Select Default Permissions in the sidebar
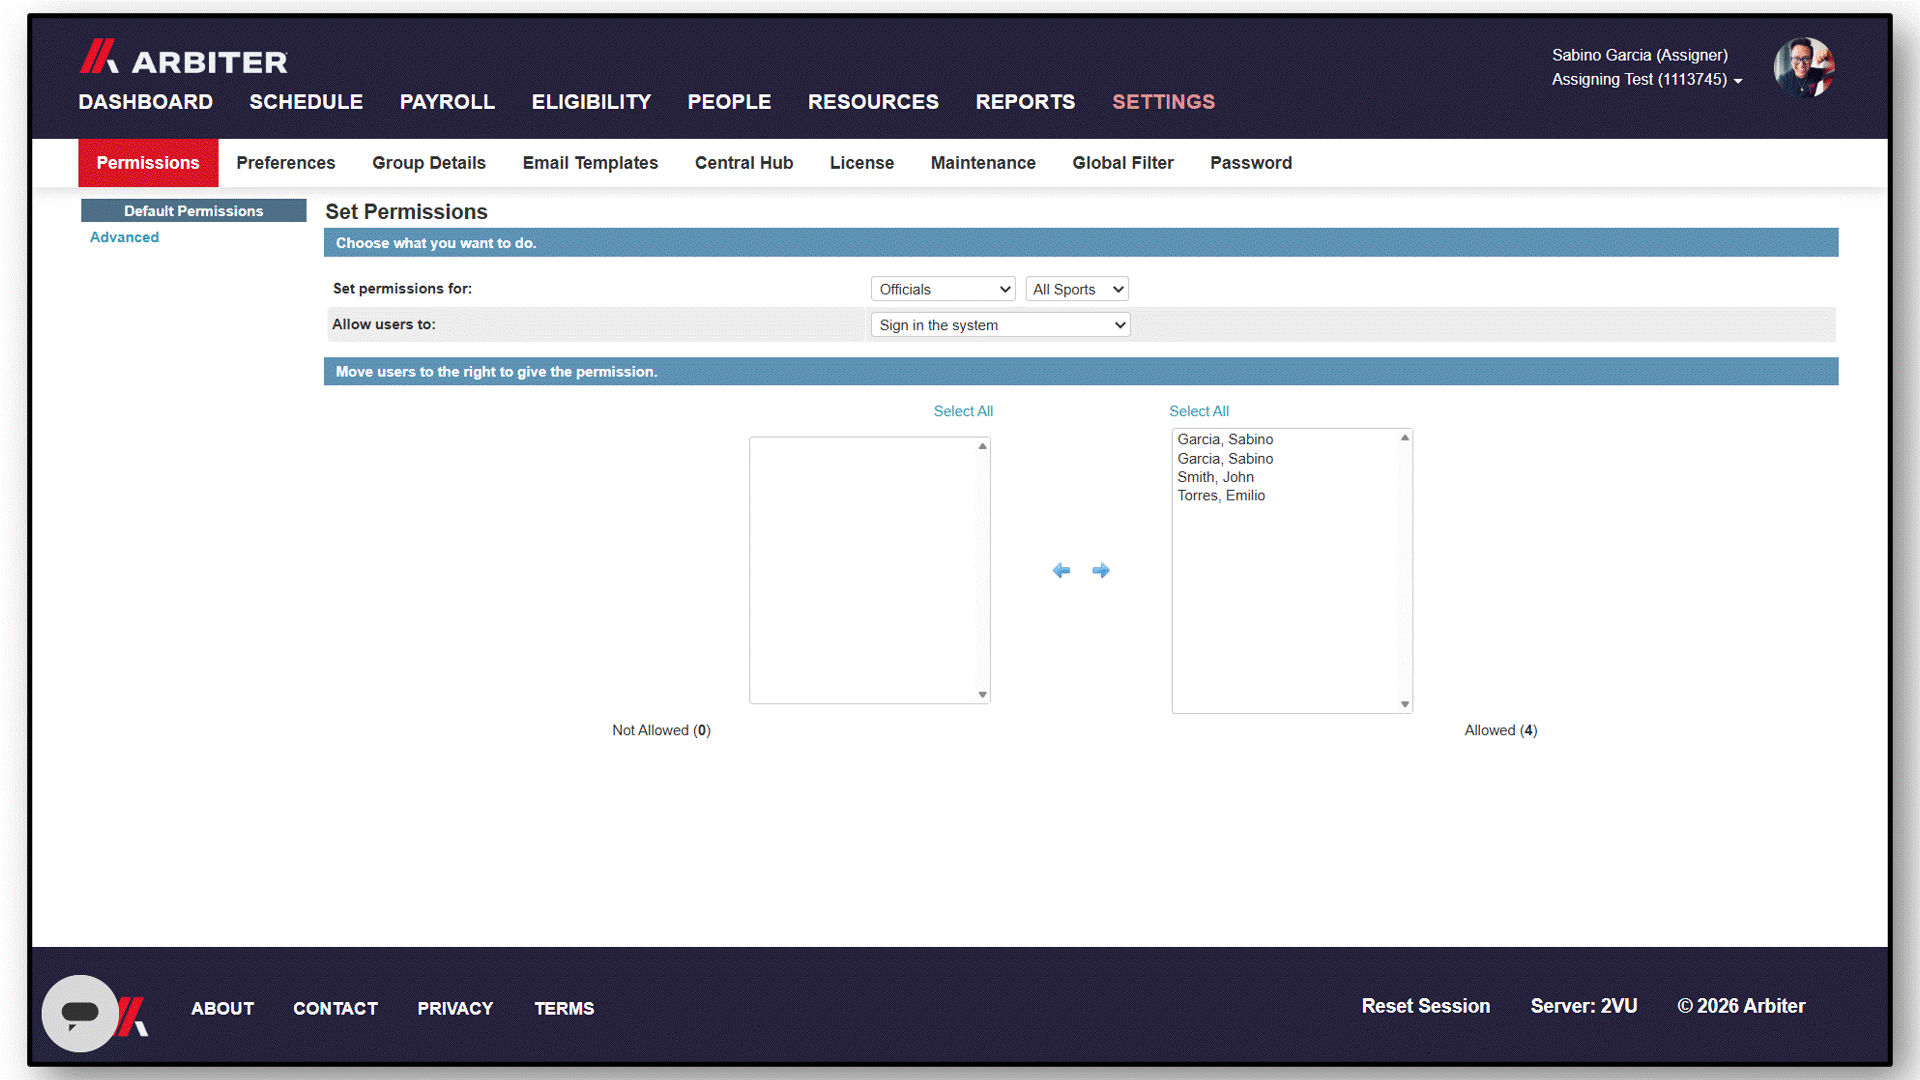This screenshot has height=1080, width=1920. (x=194, y=211)
